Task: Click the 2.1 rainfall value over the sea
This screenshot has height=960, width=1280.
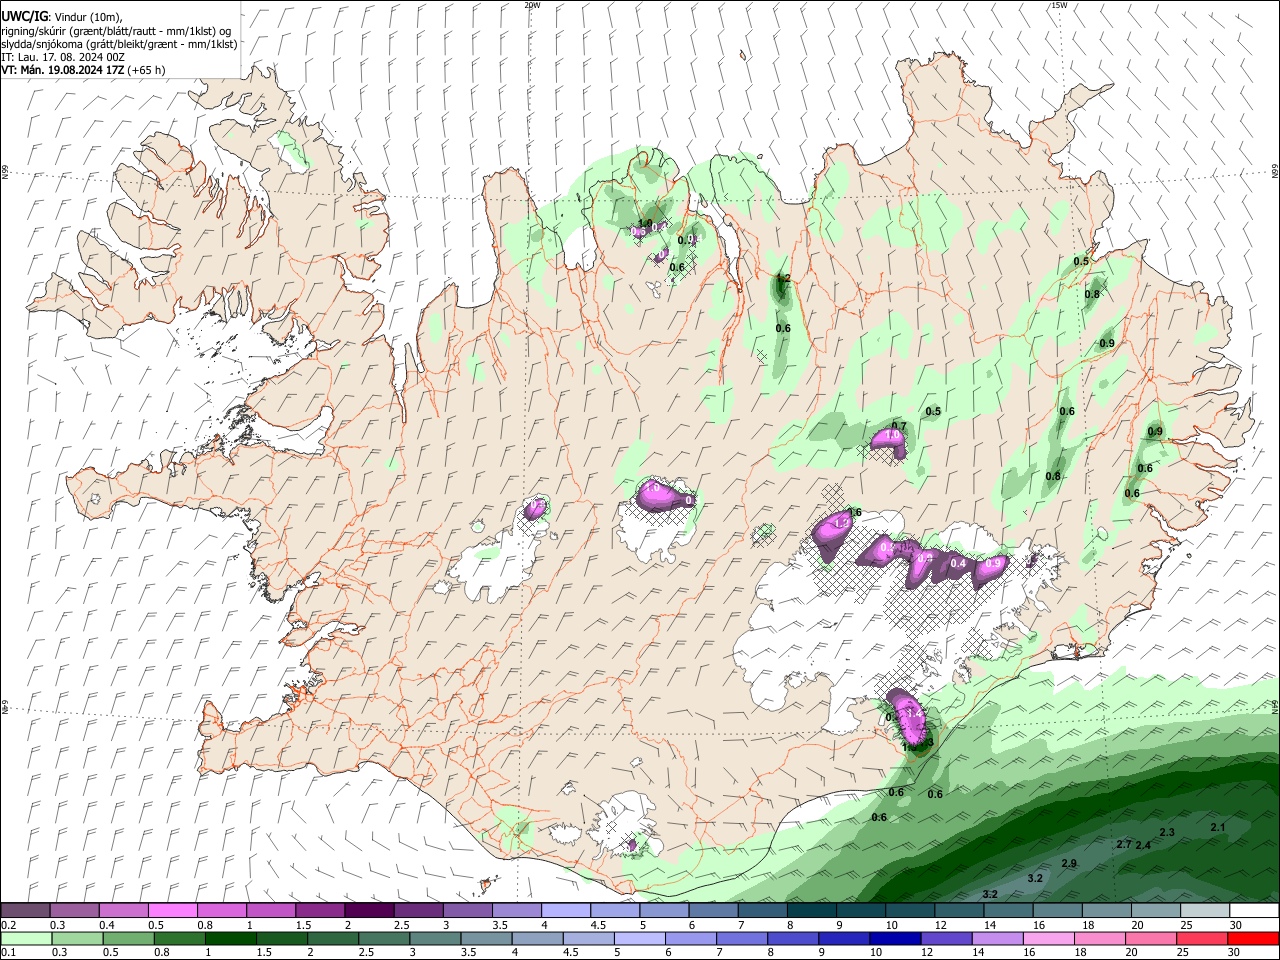Action: (1218, 827)
